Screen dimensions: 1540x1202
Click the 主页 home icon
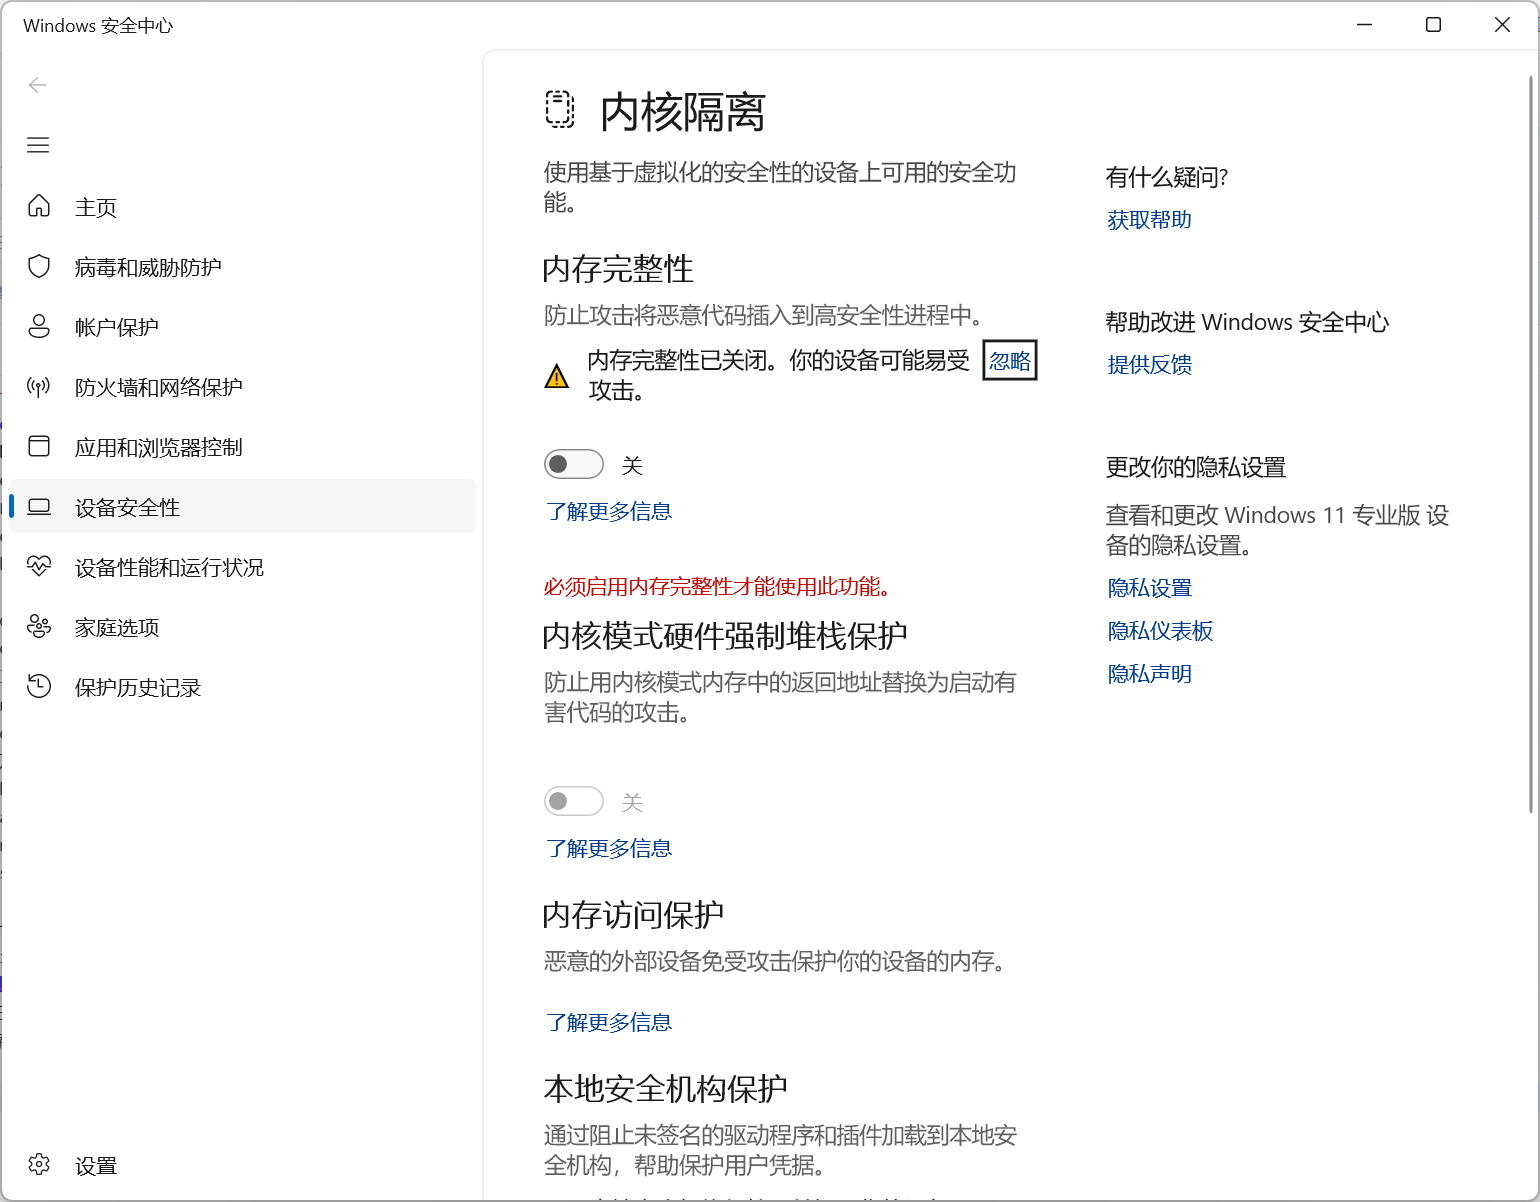(x=39, y=206)
